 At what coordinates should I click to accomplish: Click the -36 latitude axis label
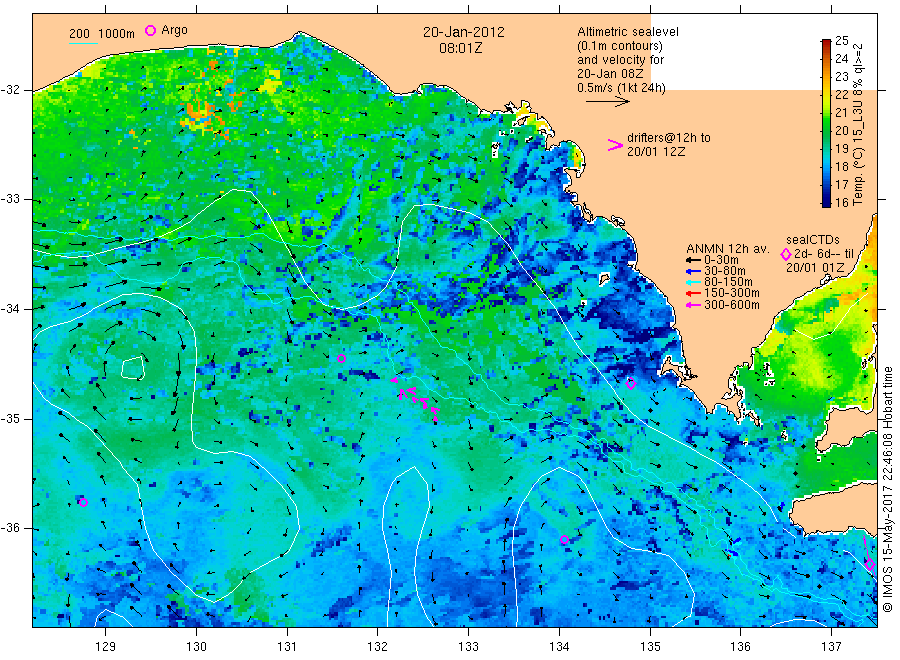point(11,528)
